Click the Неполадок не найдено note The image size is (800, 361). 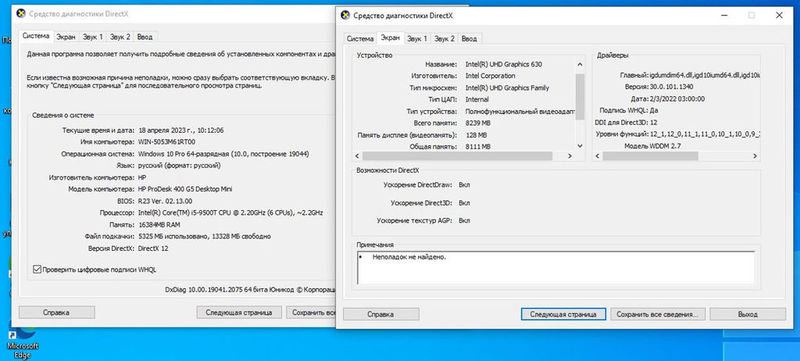tap(409, 257)
